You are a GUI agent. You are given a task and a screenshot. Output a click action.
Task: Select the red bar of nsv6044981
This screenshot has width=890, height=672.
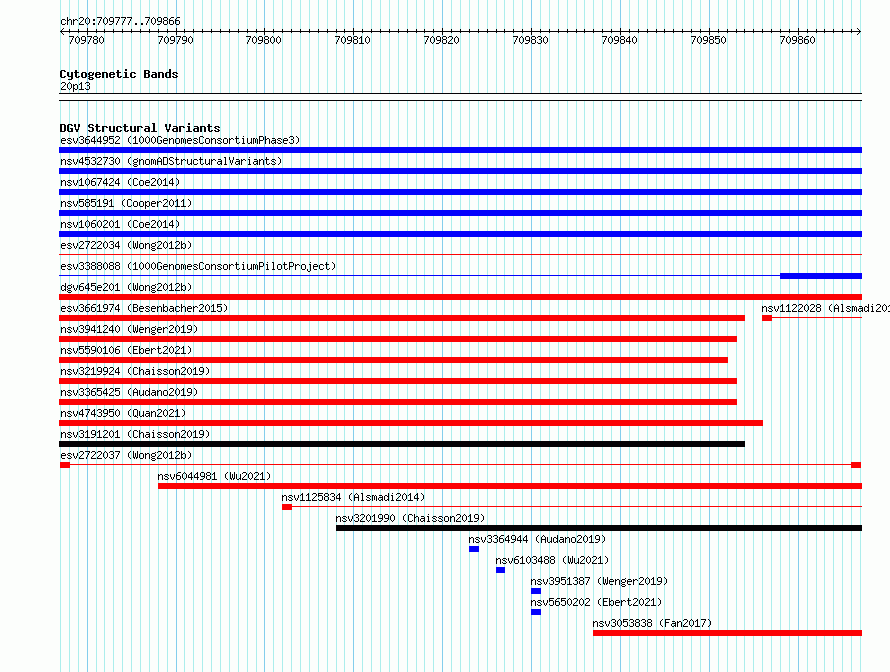click(510, 486)
